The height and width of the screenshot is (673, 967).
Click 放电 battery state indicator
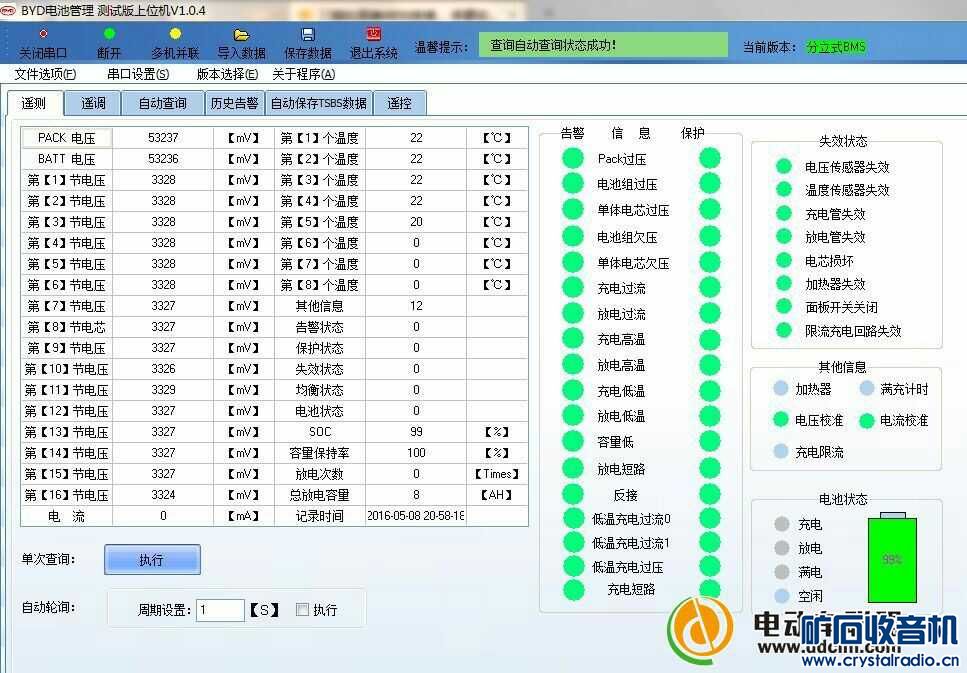coord(782,548)
